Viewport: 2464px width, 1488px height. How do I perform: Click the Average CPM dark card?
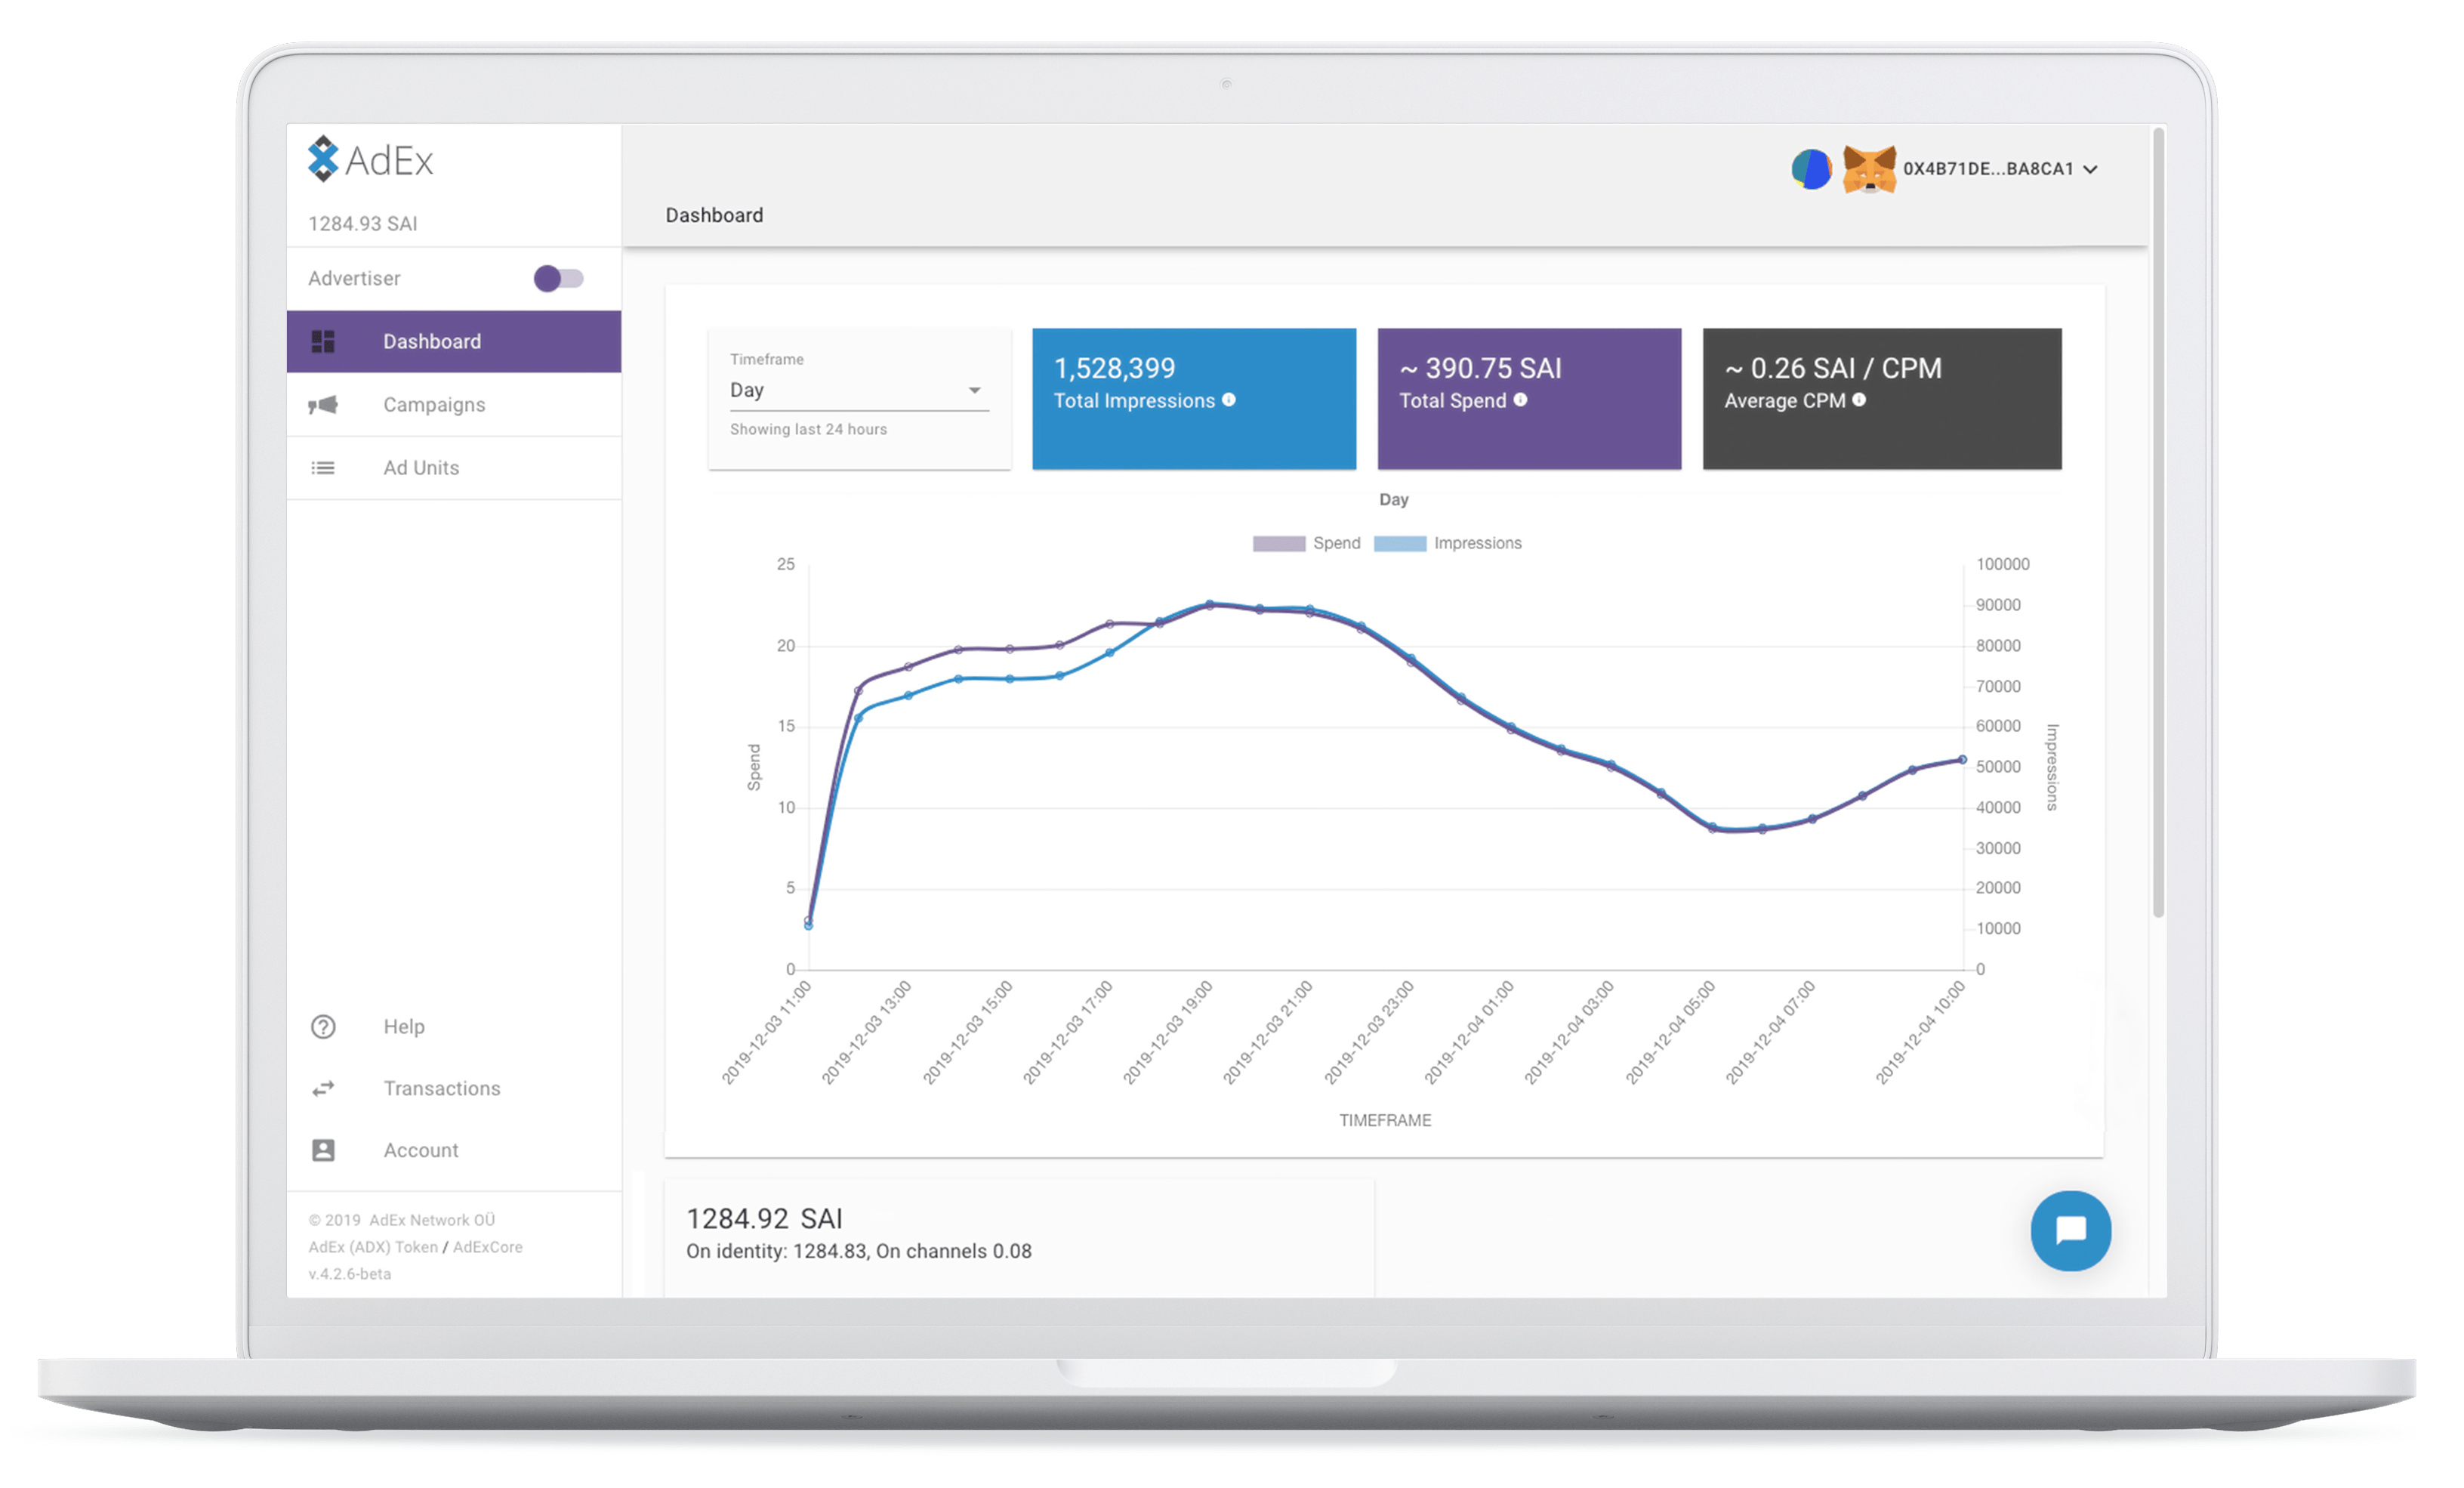1882,399
